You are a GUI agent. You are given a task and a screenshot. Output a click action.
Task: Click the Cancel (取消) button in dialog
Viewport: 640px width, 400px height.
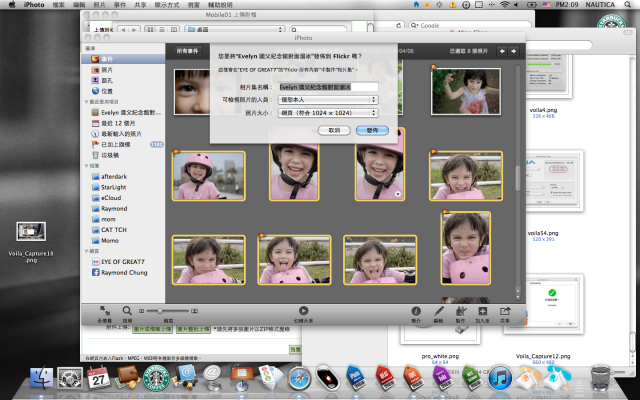334,130
